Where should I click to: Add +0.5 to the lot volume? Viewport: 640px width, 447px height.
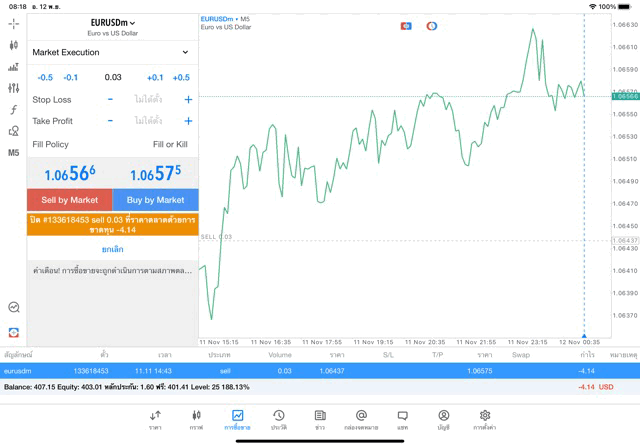click(x=181, y=77)
